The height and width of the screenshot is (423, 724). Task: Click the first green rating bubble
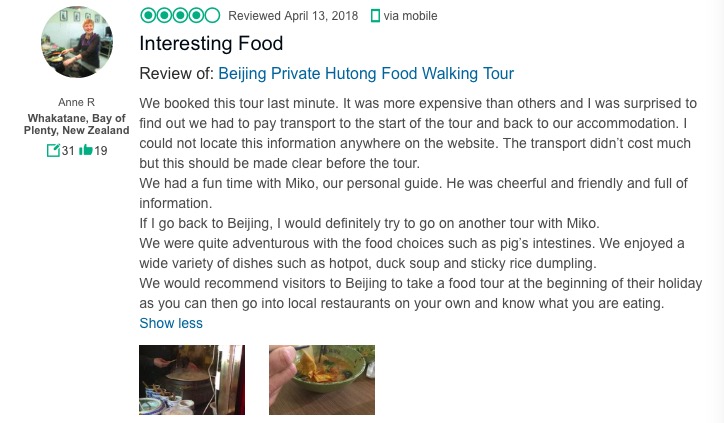[148, 15]
